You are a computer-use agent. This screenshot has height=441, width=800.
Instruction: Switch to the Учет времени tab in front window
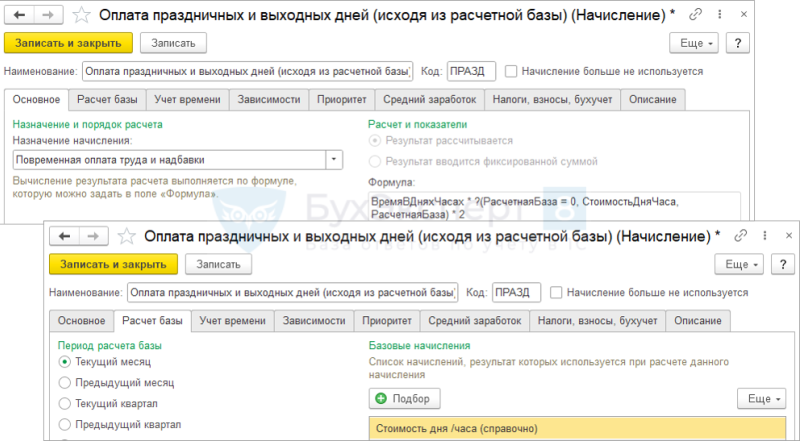pos(232,321)
